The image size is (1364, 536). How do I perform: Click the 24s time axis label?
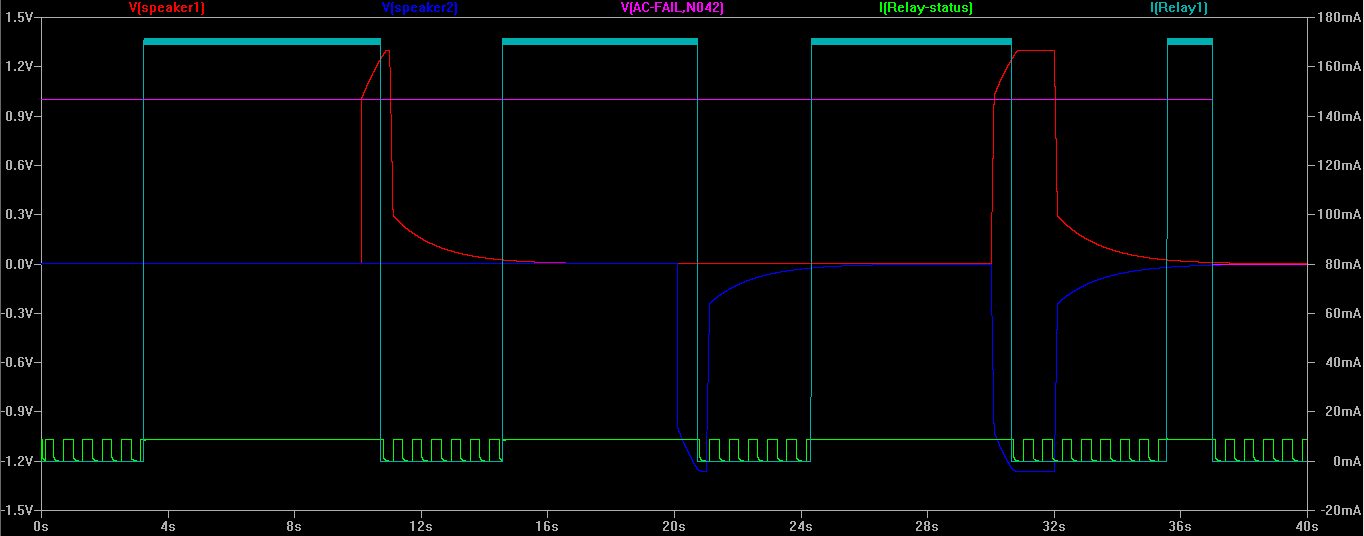click(800, 526)
